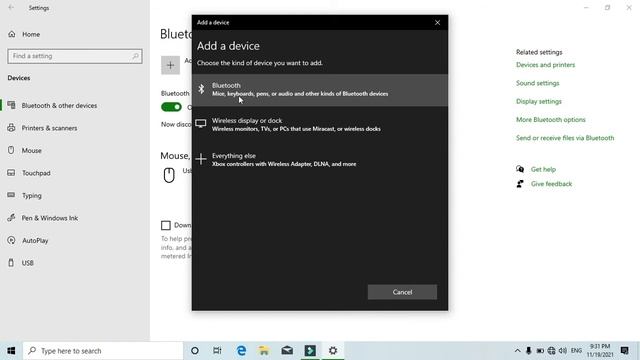Focus the Find a setting search box
640x360 pixels.
click(75, 56)
